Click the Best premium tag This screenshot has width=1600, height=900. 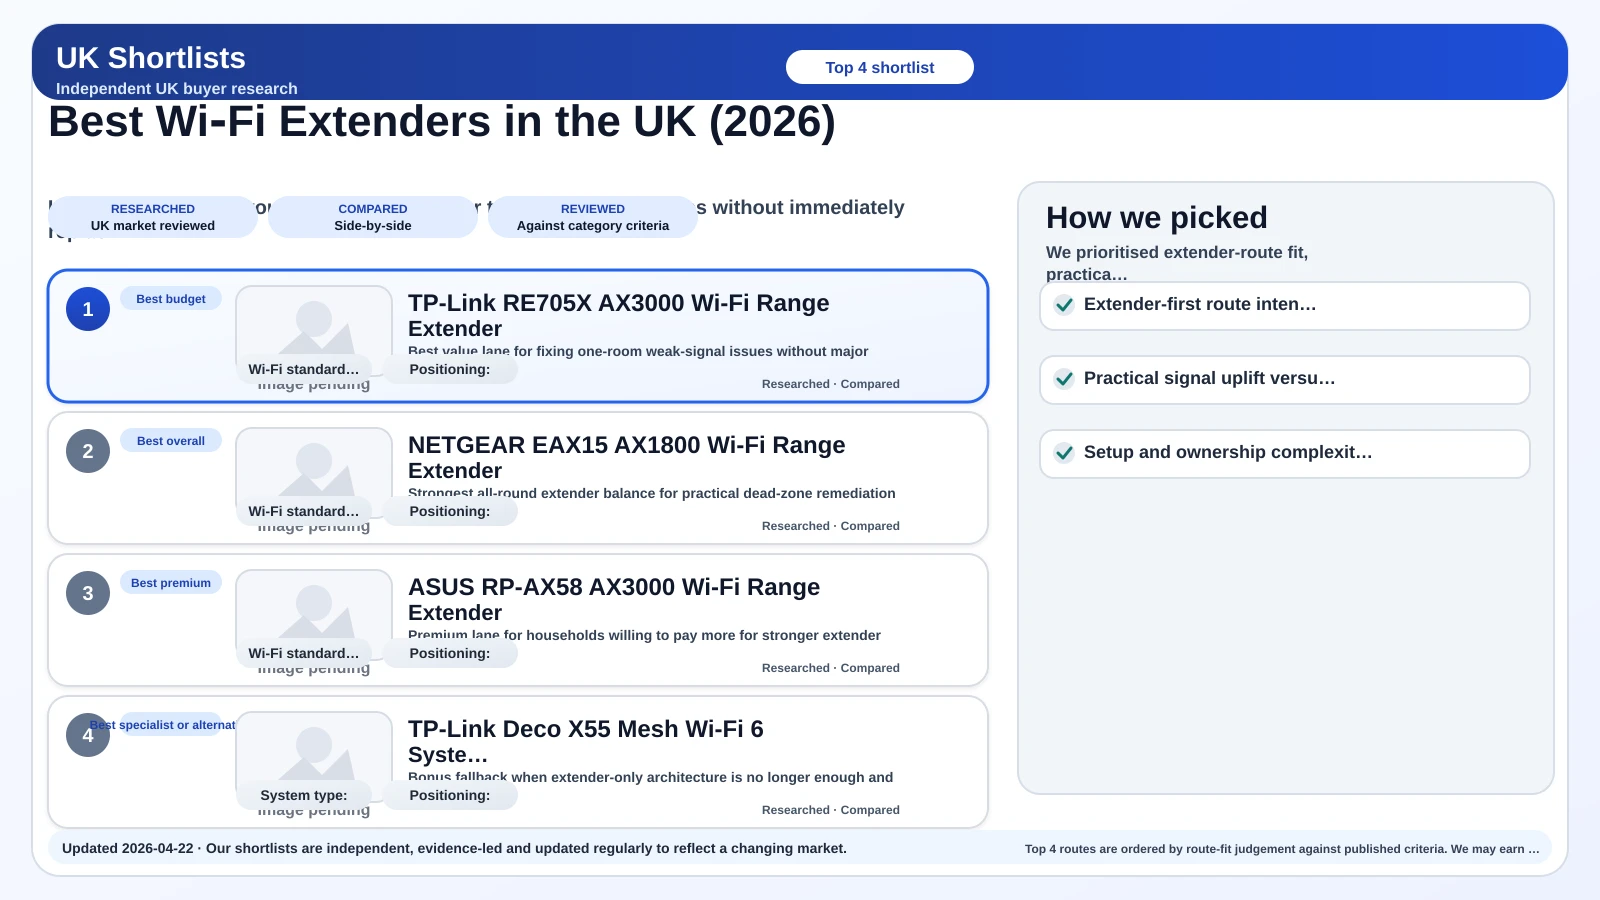click(171, 583)
